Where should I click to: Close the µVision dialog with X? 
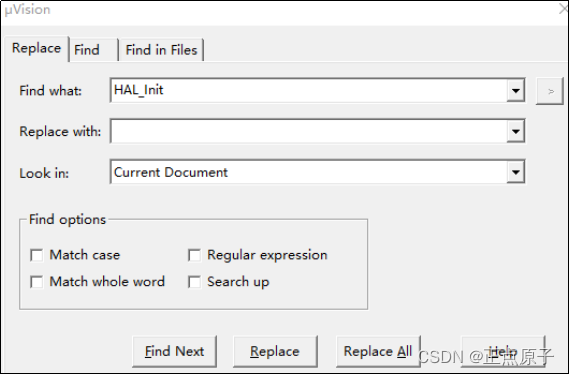pos(563,9)
